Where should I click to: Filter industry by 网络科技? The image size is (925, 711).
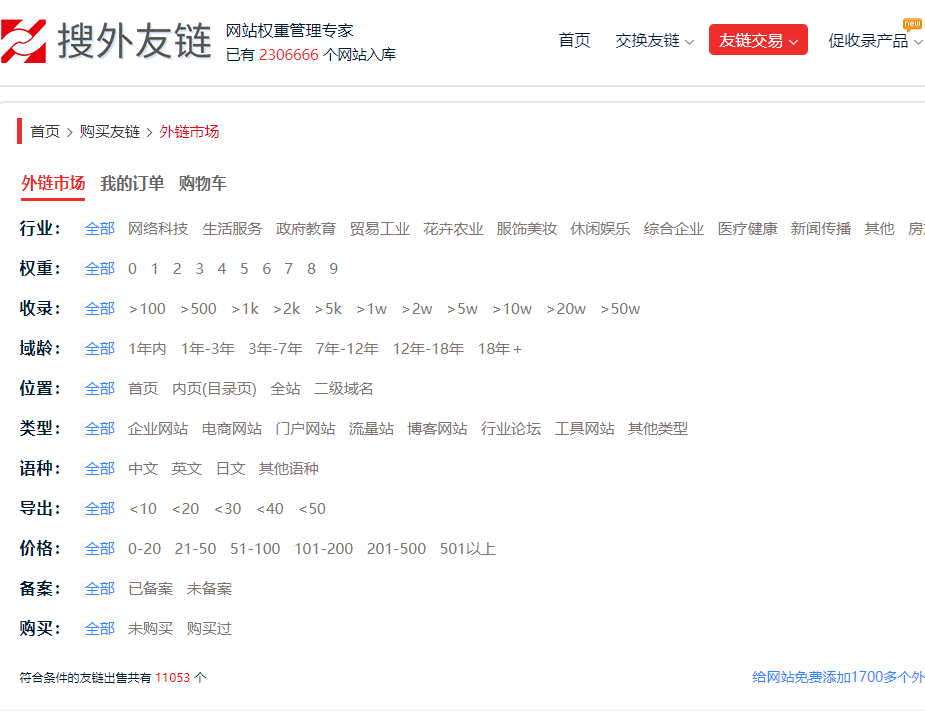point(158,228)
